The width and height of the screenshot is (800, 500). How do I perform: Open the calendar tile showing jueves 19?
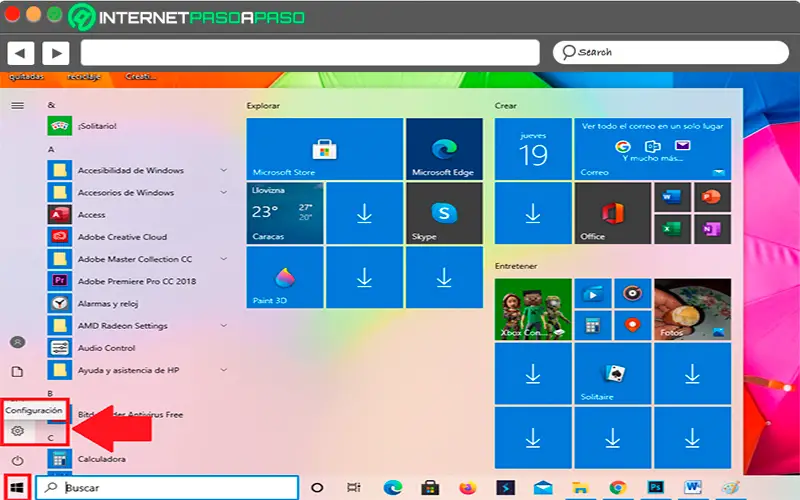(x=533, y=149)
